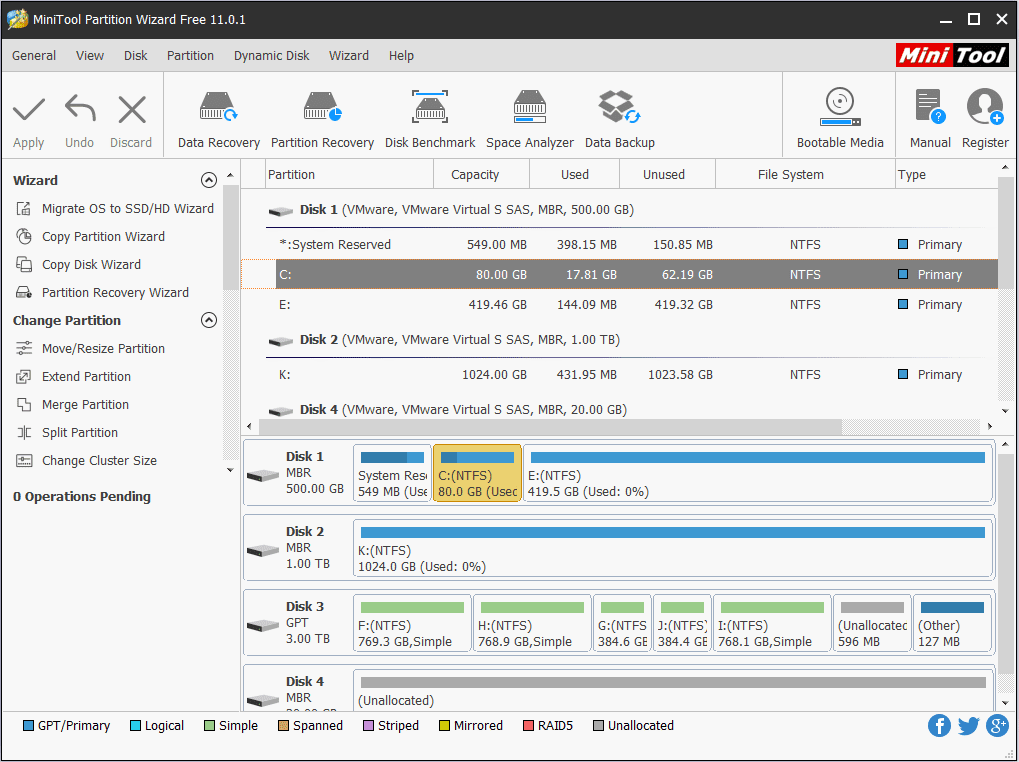Select Disk 3 Unallocated 596 MB block
Viewport: 1019px width, 762px height.
(x=872, y=622)
